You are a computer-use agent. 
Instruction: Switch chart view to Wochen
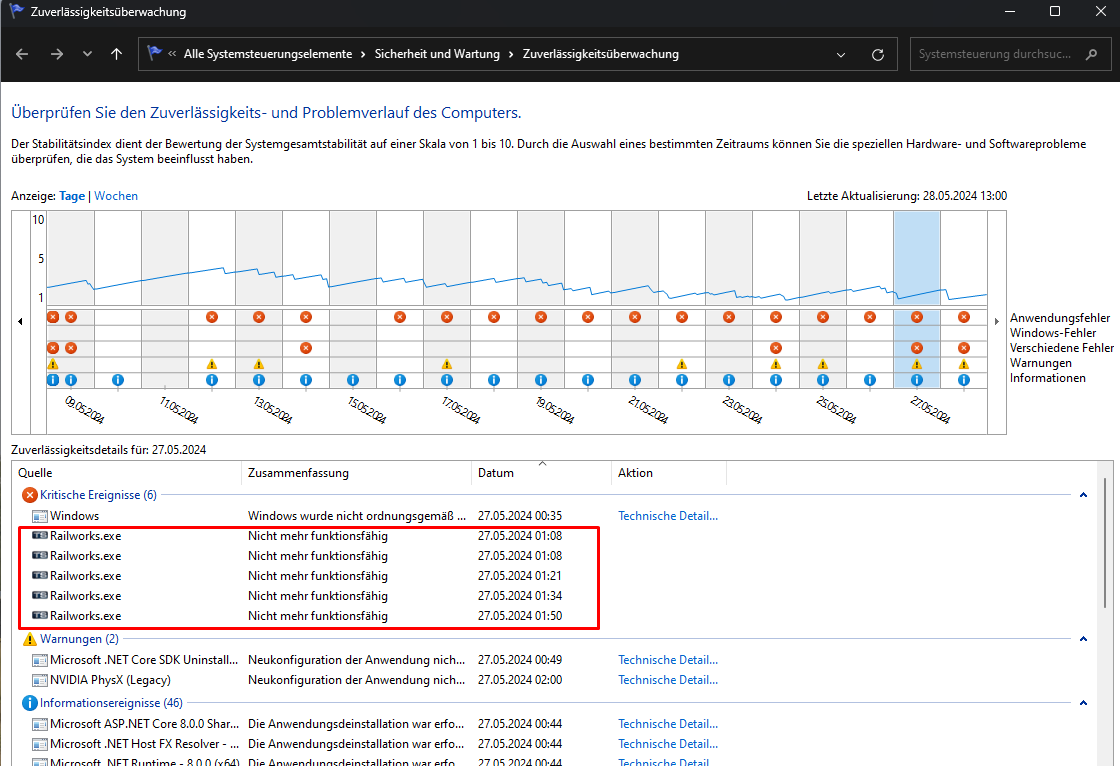click(116, 196)
